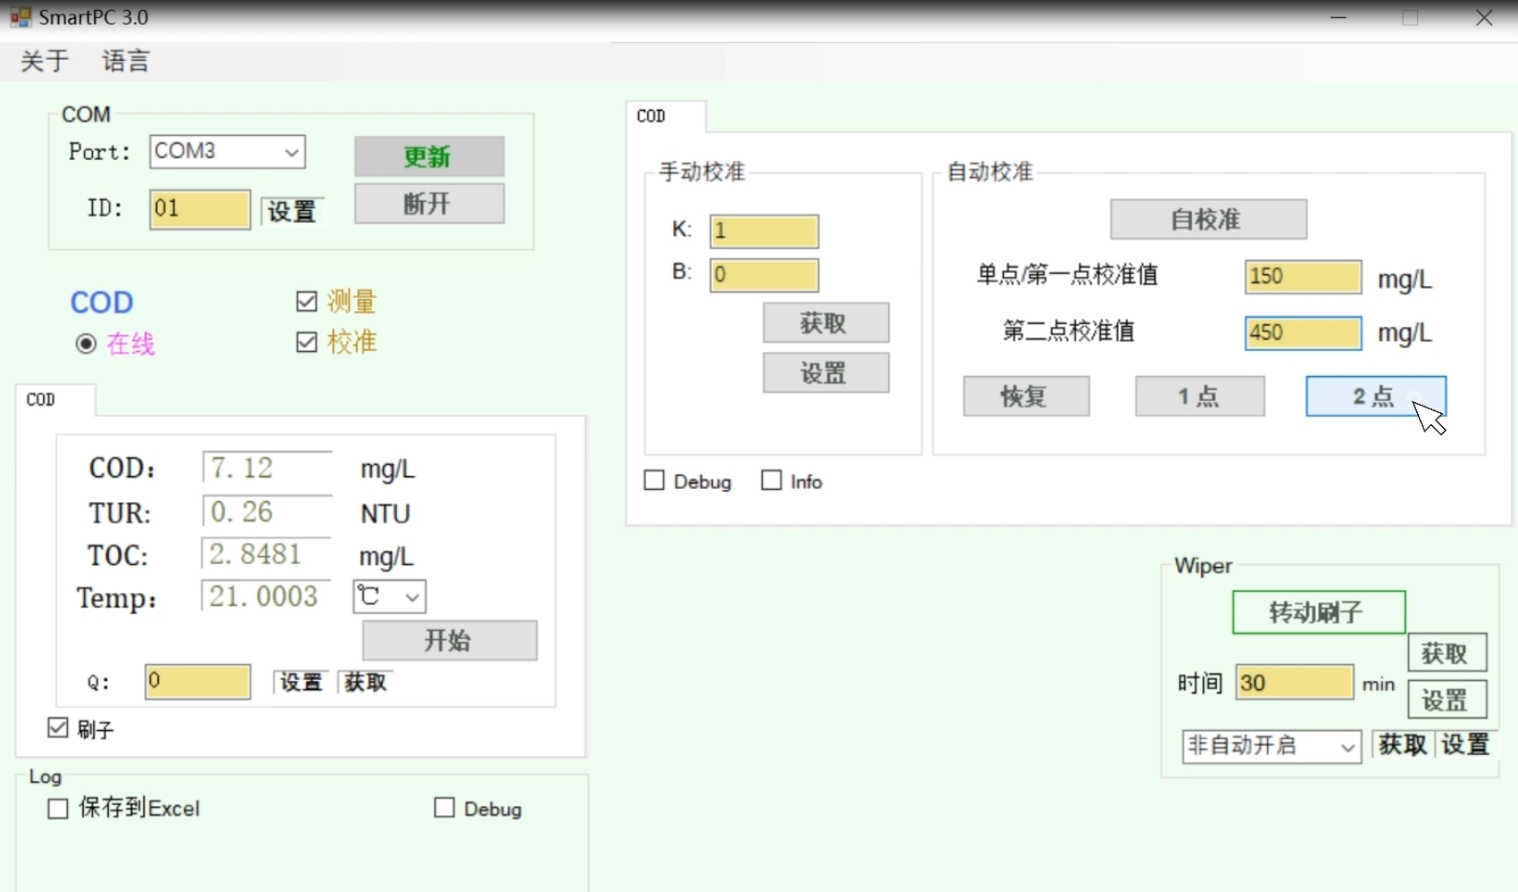Click the 恢复 restore button

[1025, 396]
